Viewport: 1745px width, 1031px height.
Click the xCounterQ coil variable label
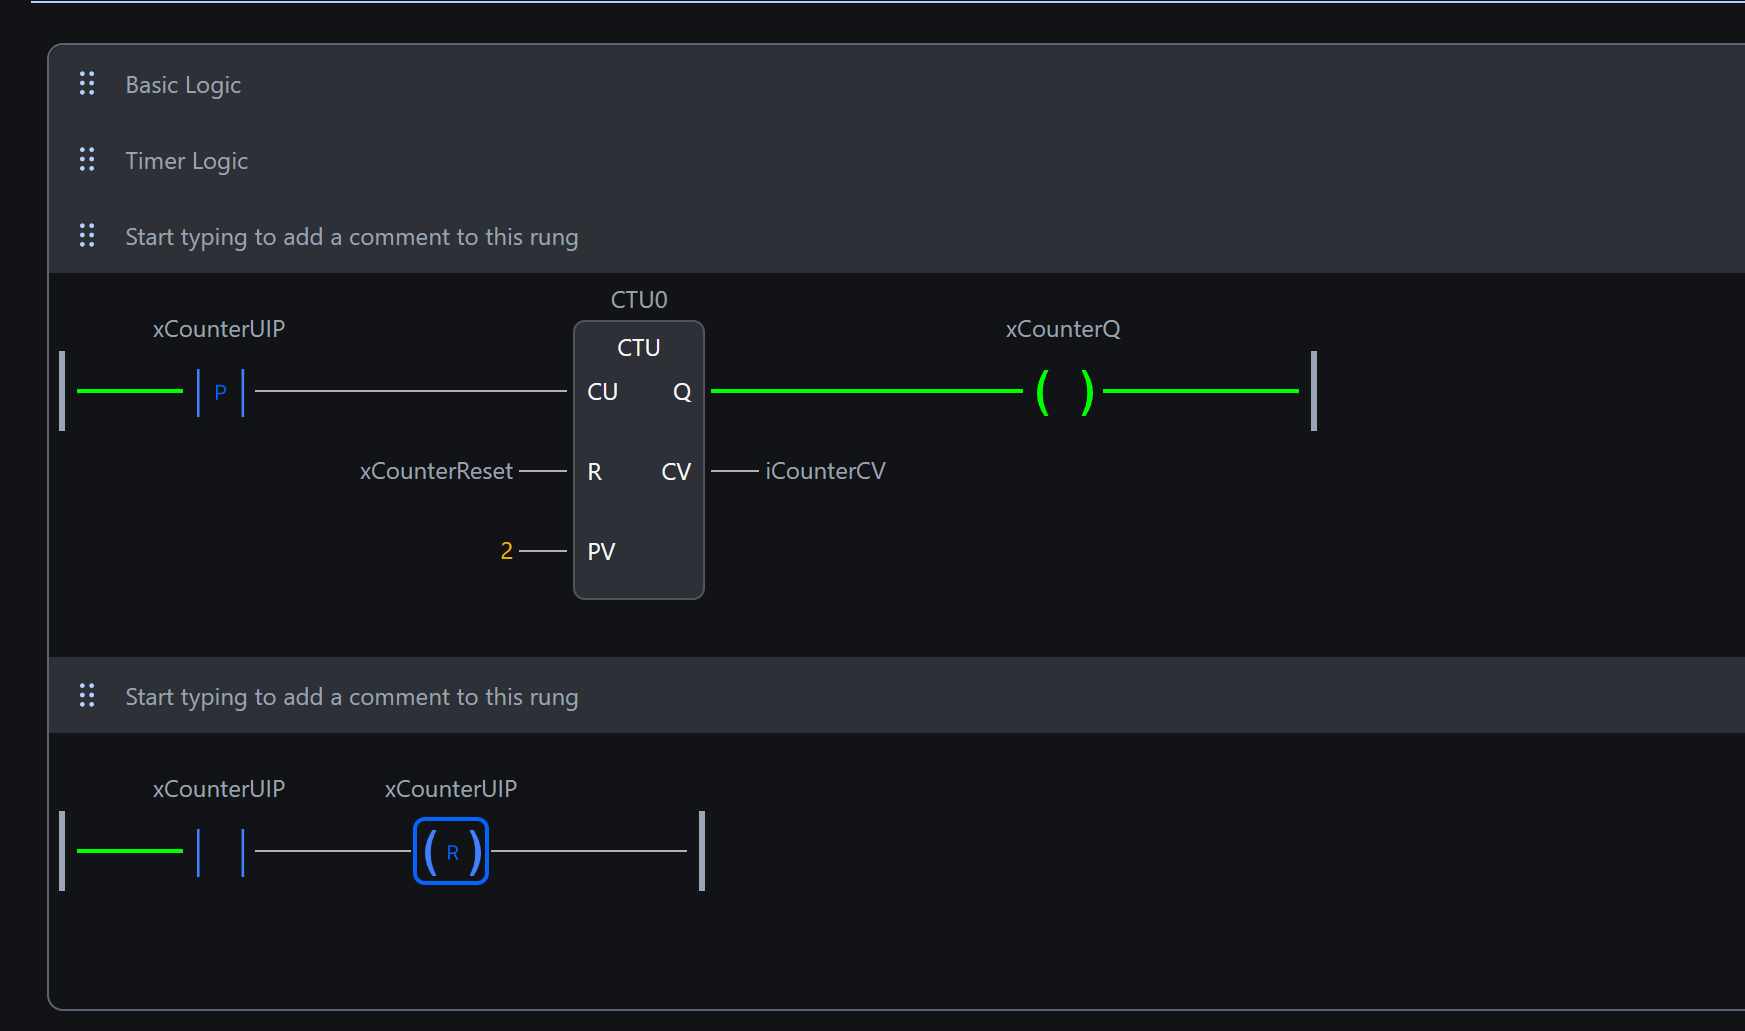point(1062,329)
